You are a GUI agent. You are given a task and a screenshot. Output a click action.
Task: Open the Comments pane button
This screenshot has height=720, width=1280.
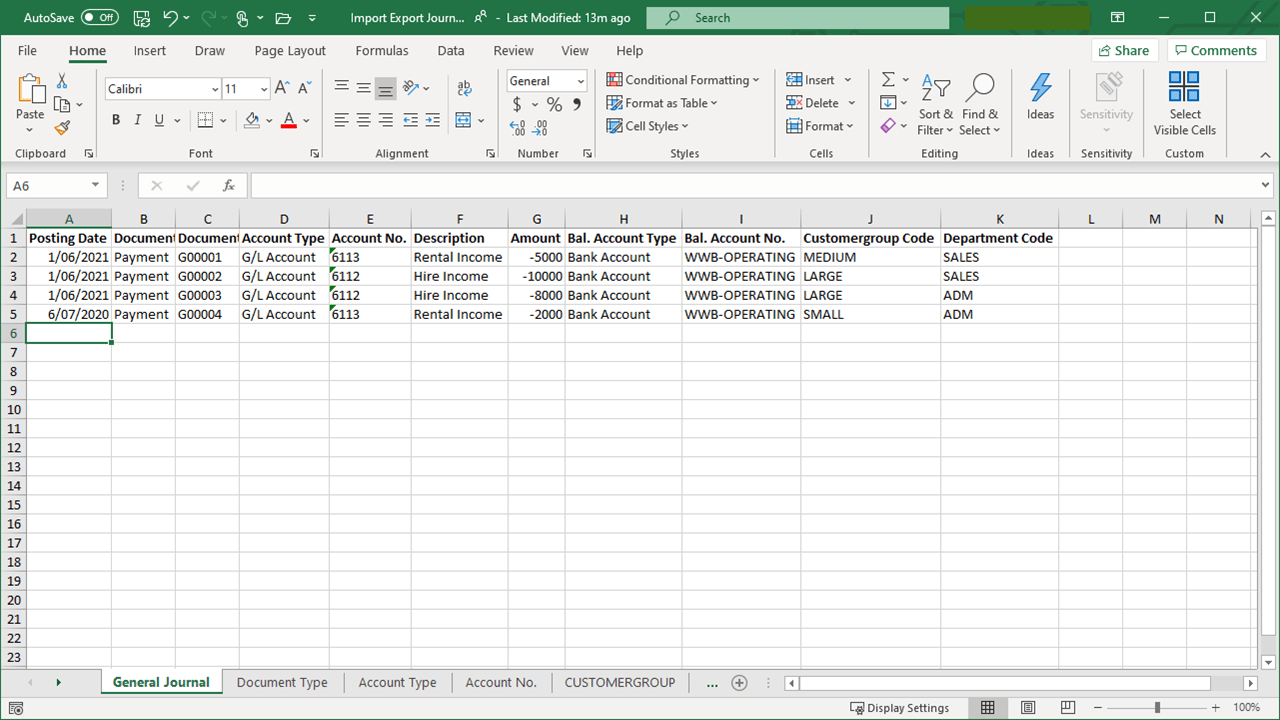[1214, 51]
